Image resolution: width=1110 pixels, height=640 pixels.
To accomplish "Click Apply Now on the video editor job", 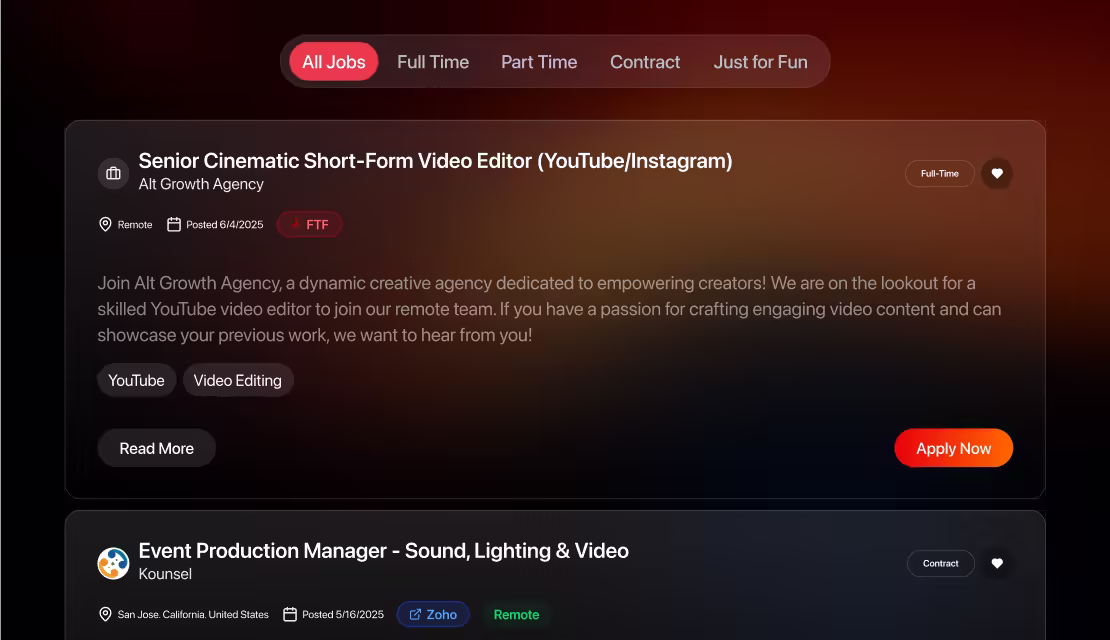I will point(953,448).
